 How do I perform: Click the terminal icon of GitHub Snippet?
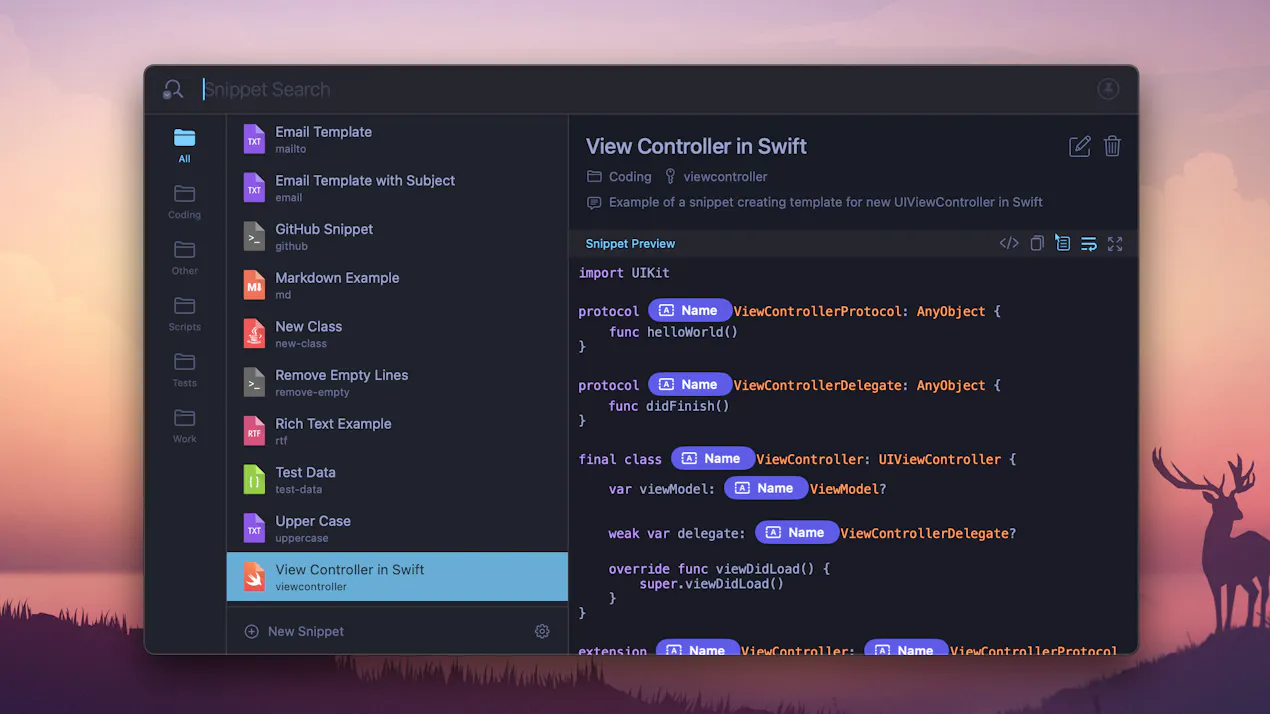click(254, 237)
